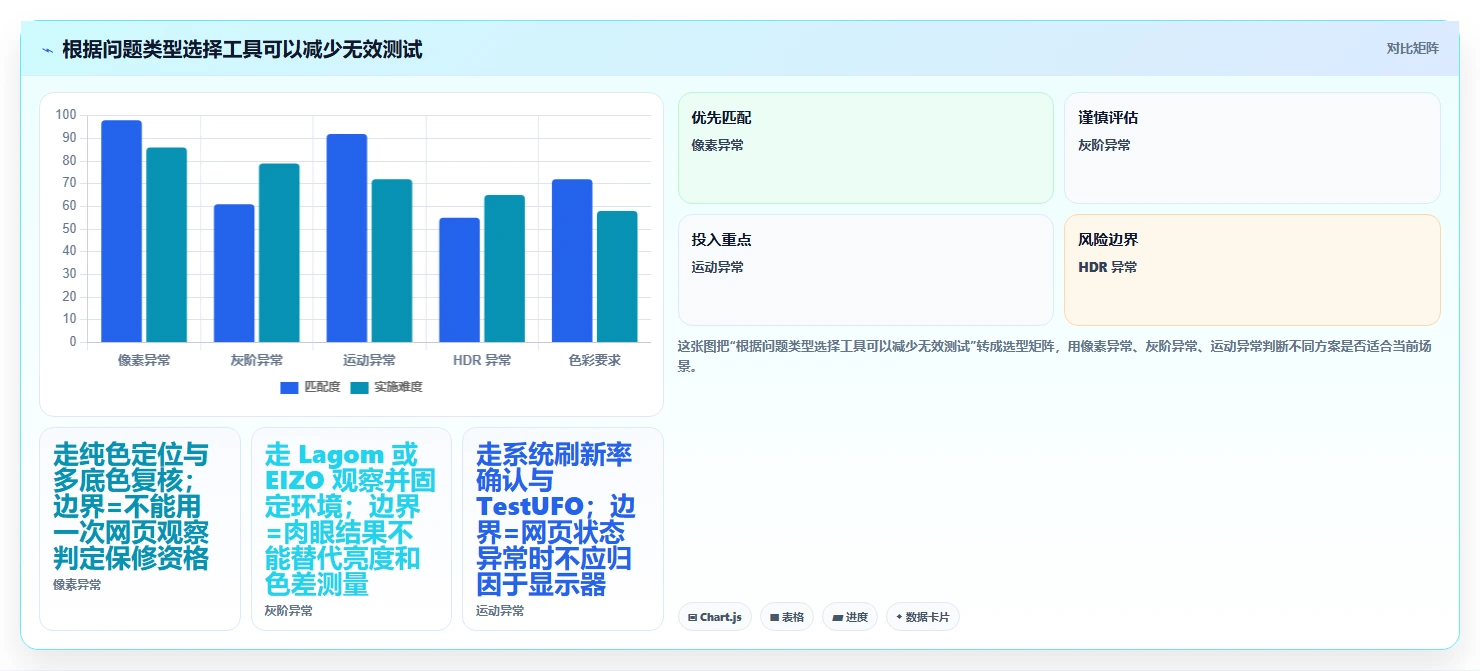Click the header title 根据问题类型选择工具可以减少无效测试

pos(242,50)
